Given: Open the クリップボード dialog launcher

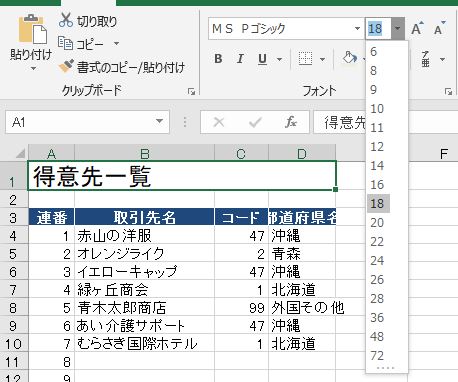Looking at the screenshot, I should pos(191,92).
